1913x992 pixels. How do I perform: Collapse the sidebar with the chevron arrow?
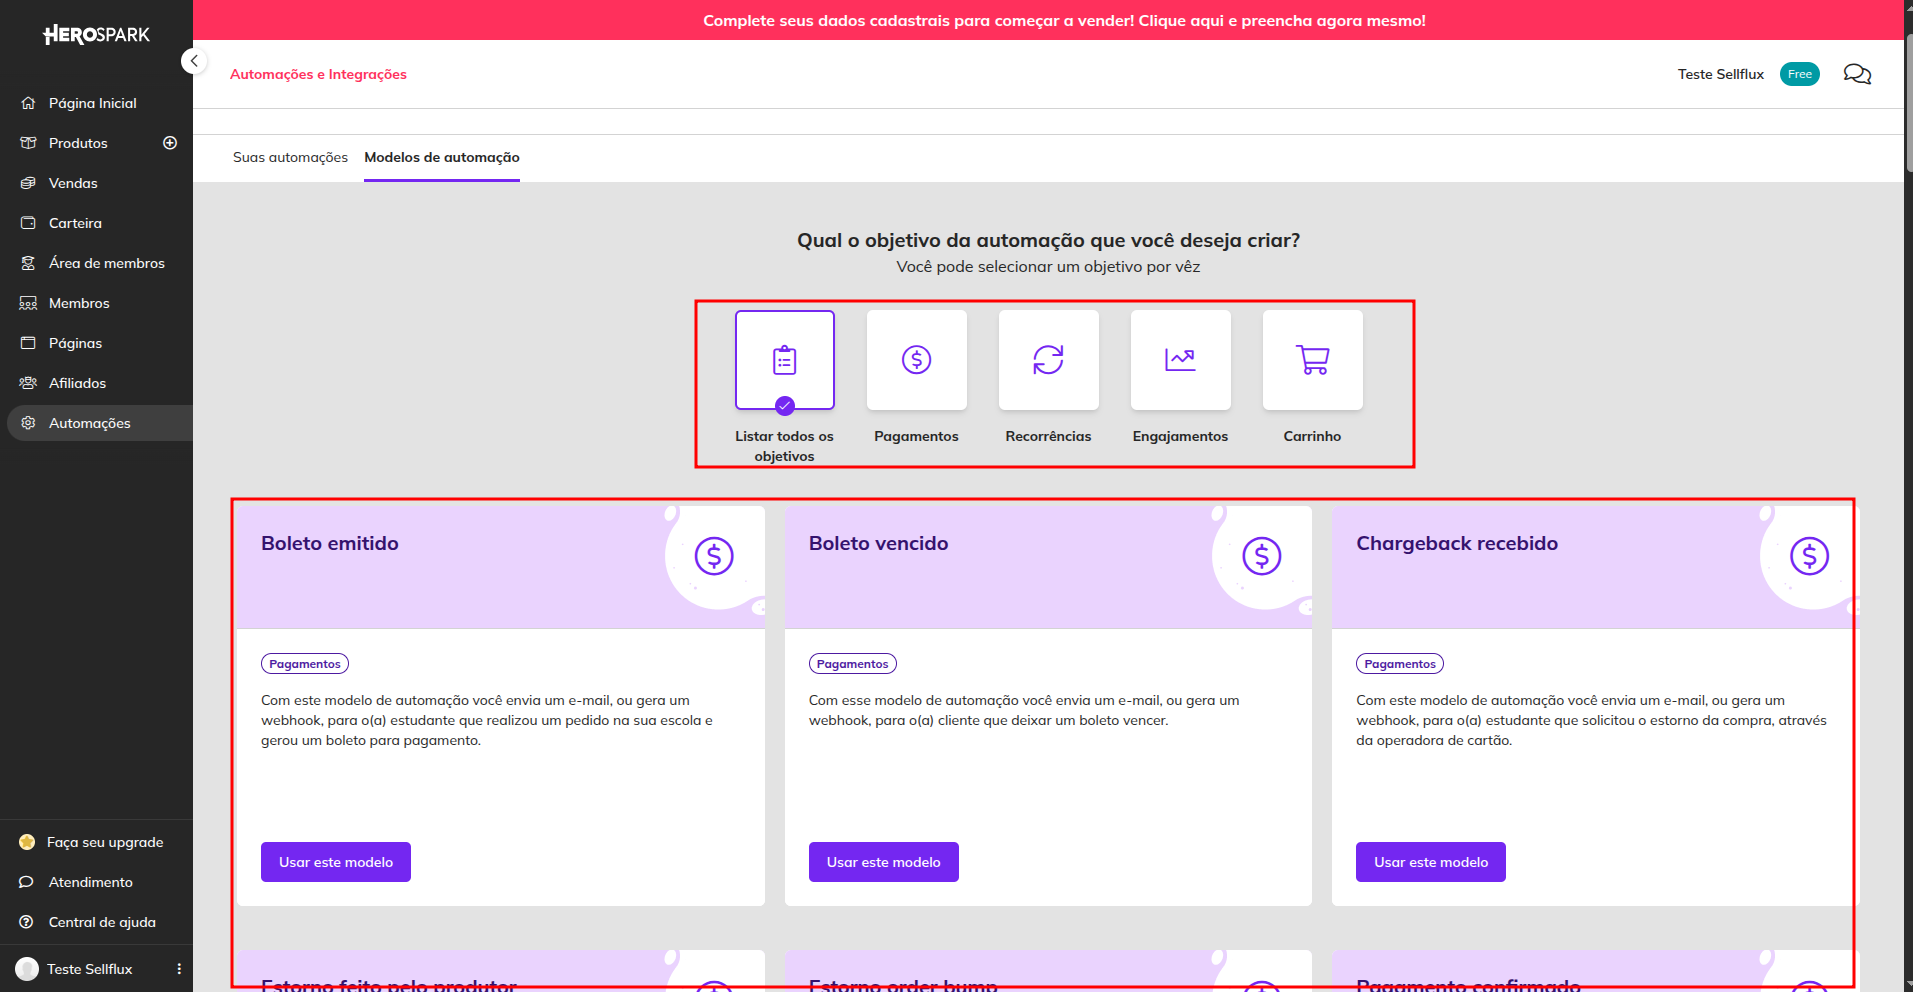point(194,61)
